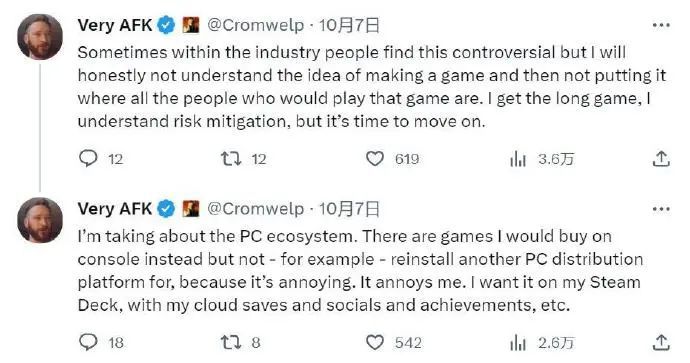Image resolution: width=690 pixels, height=363 pixels.
Task: Select affiliate badge beside second tweet's name
Action: 191,209
